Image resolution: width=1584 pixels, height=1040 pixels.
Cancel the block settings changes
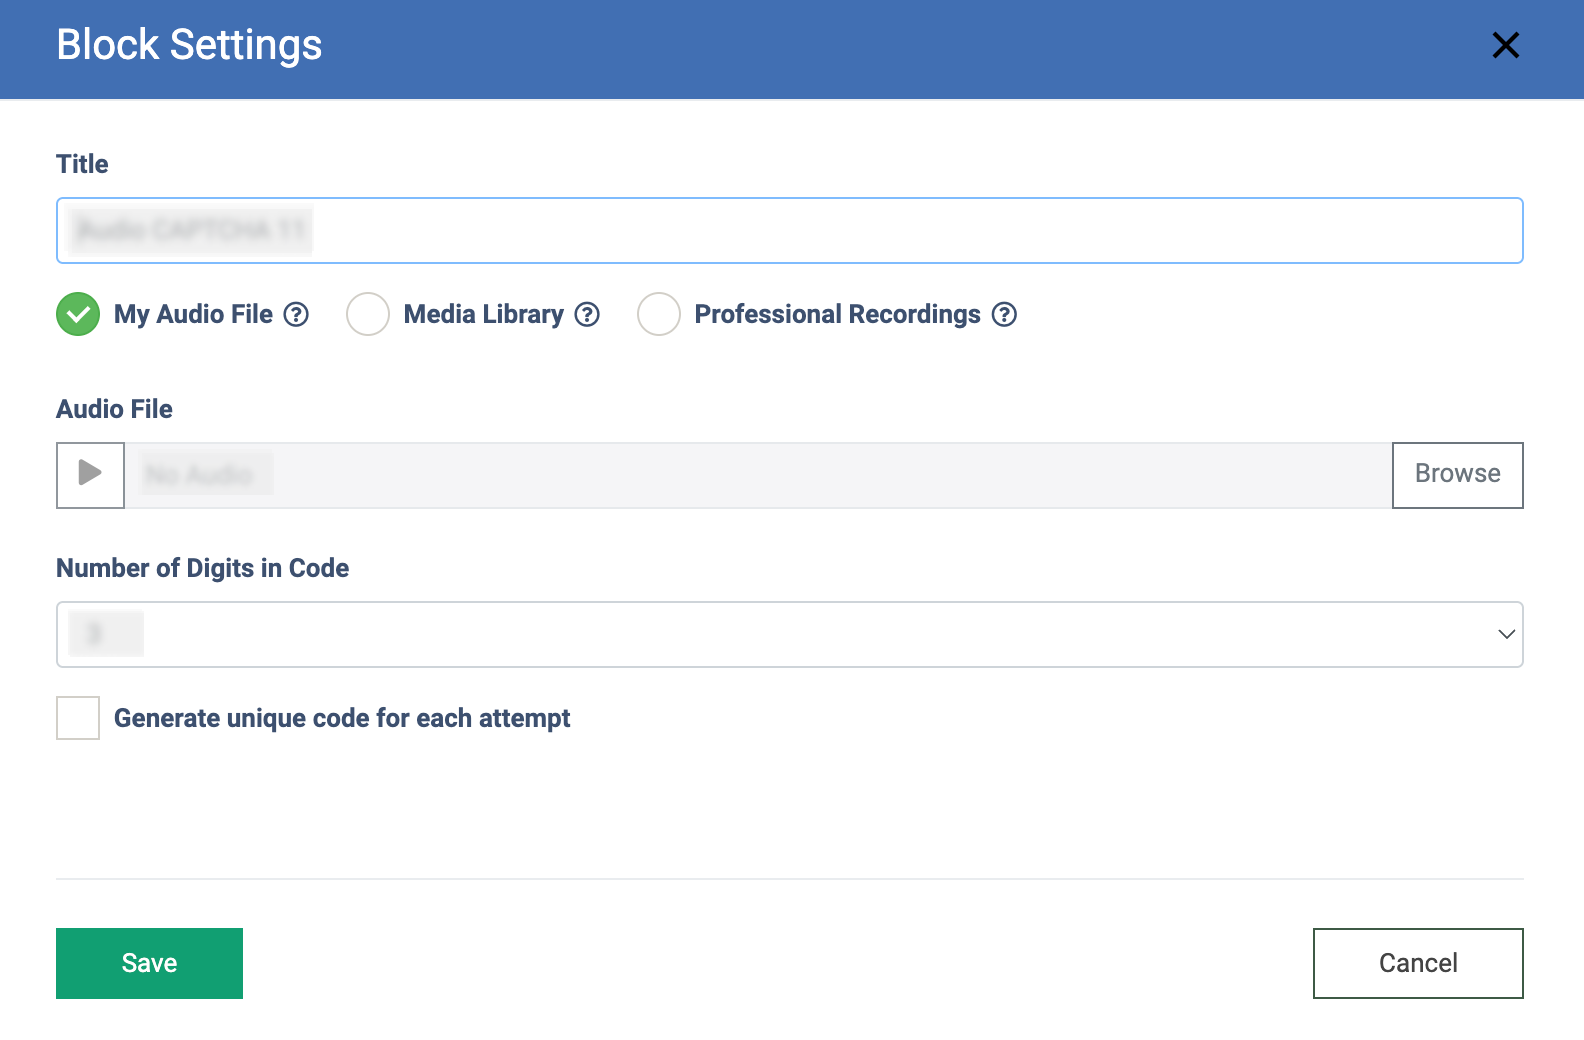(x=1417, y=963)
